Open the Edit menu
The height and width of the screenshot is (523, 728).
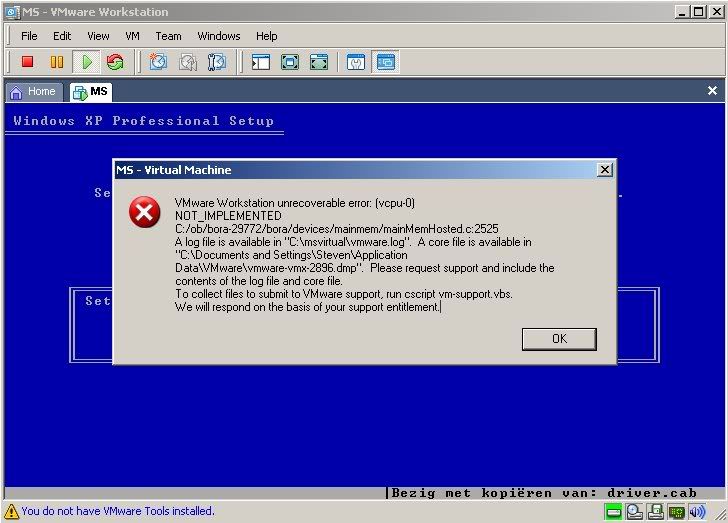click(x=62, y=36)
